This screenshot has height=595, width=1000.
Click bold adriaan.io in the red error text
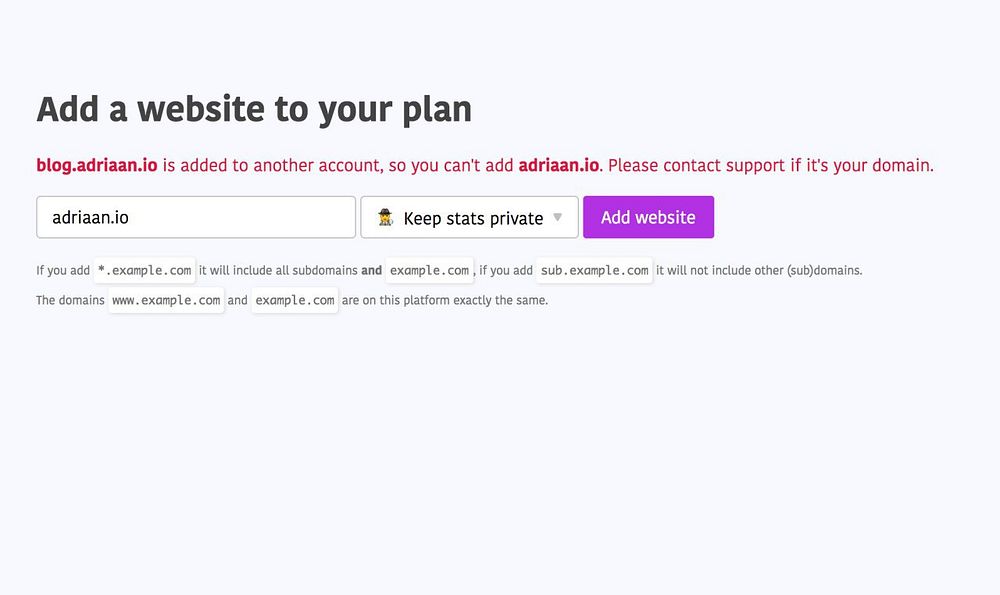point(558,165)
